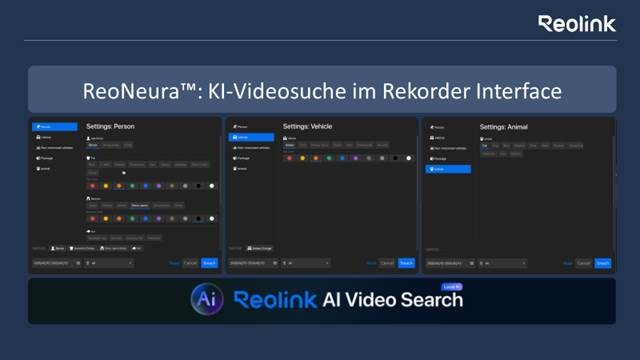The image size is (640, 360).
Task: Click highlighted Animal item in Settings: Animal sidebar
Action: click(448, 169)
